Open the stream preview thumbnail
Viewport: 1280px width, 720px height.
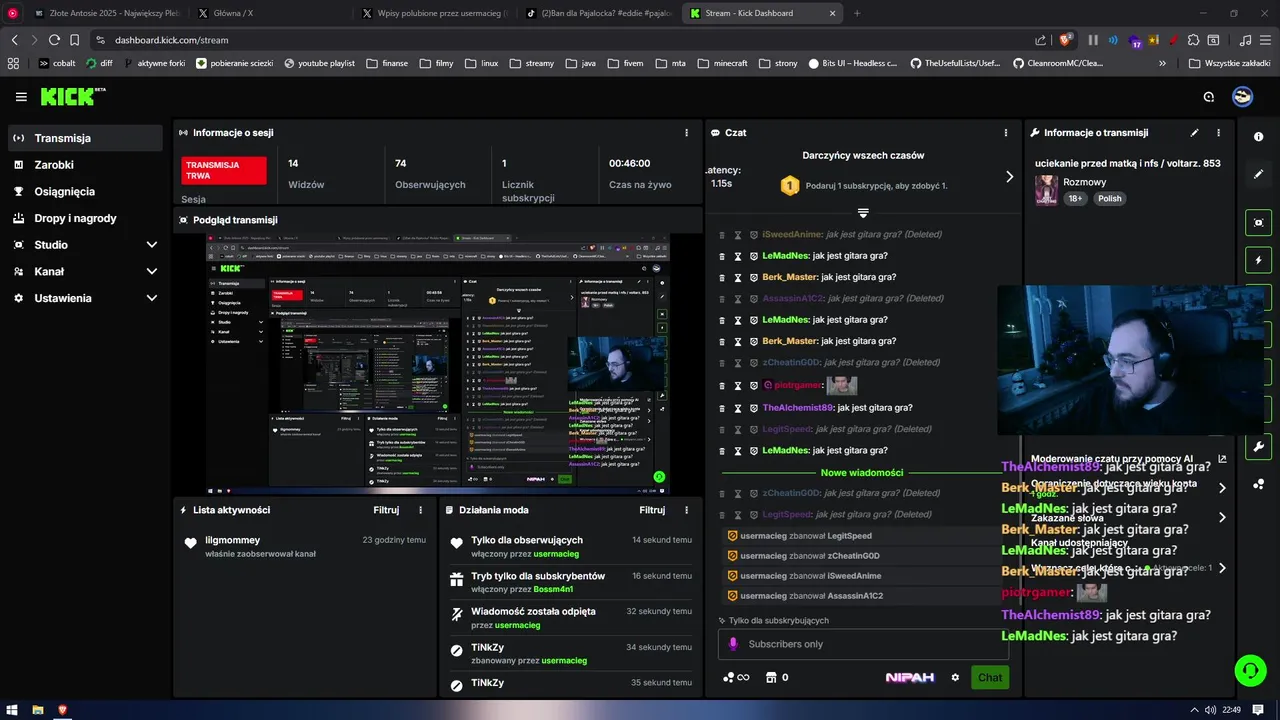tap(438, 364)
